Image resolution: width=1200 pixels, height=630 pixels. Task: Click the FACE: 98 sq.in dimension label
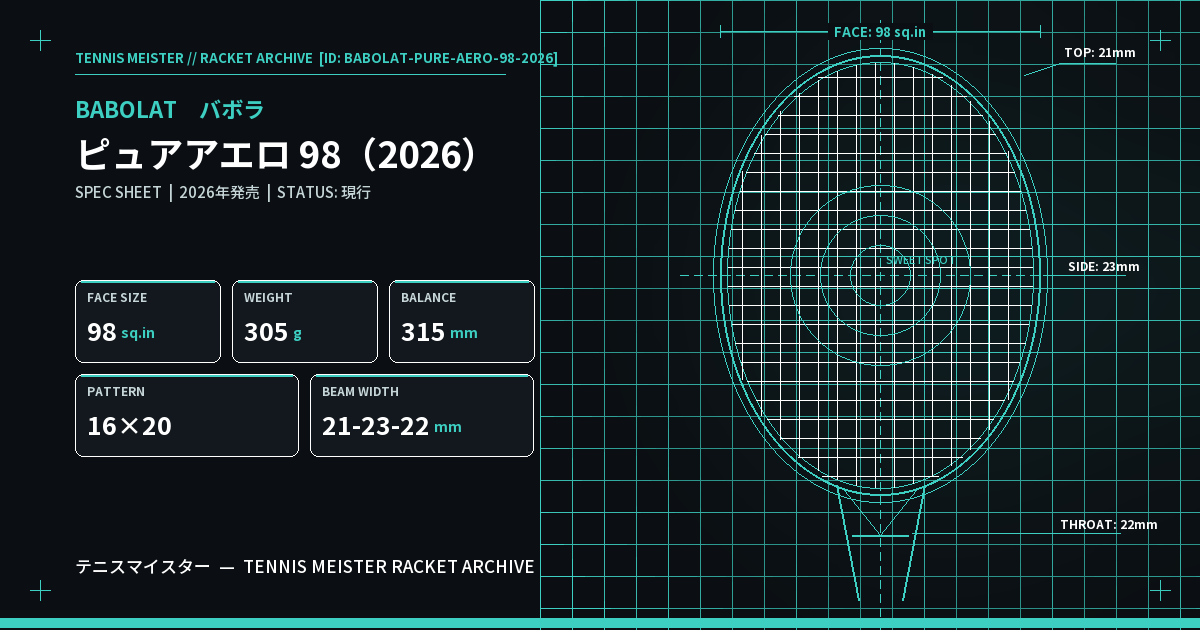click(x=880, y=32)
